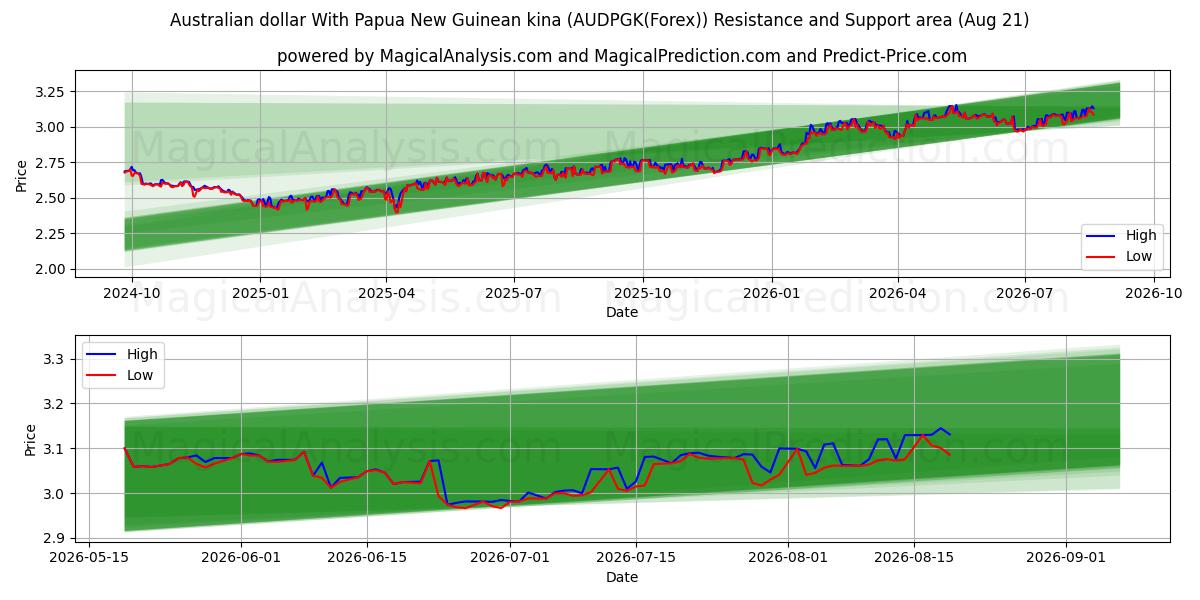Click the 2025-07 tick label
The height and width of the screenshot is (600, 1200).
click(x=513, y=294)
